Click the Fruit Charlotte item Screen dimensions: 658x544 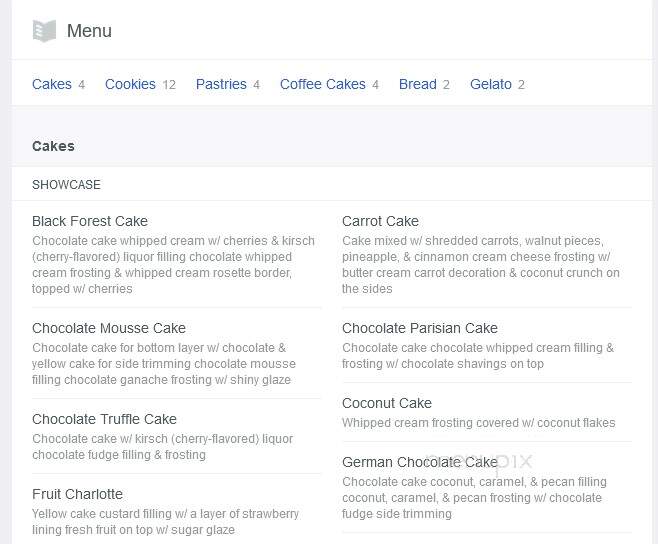[x=77, y=494]
